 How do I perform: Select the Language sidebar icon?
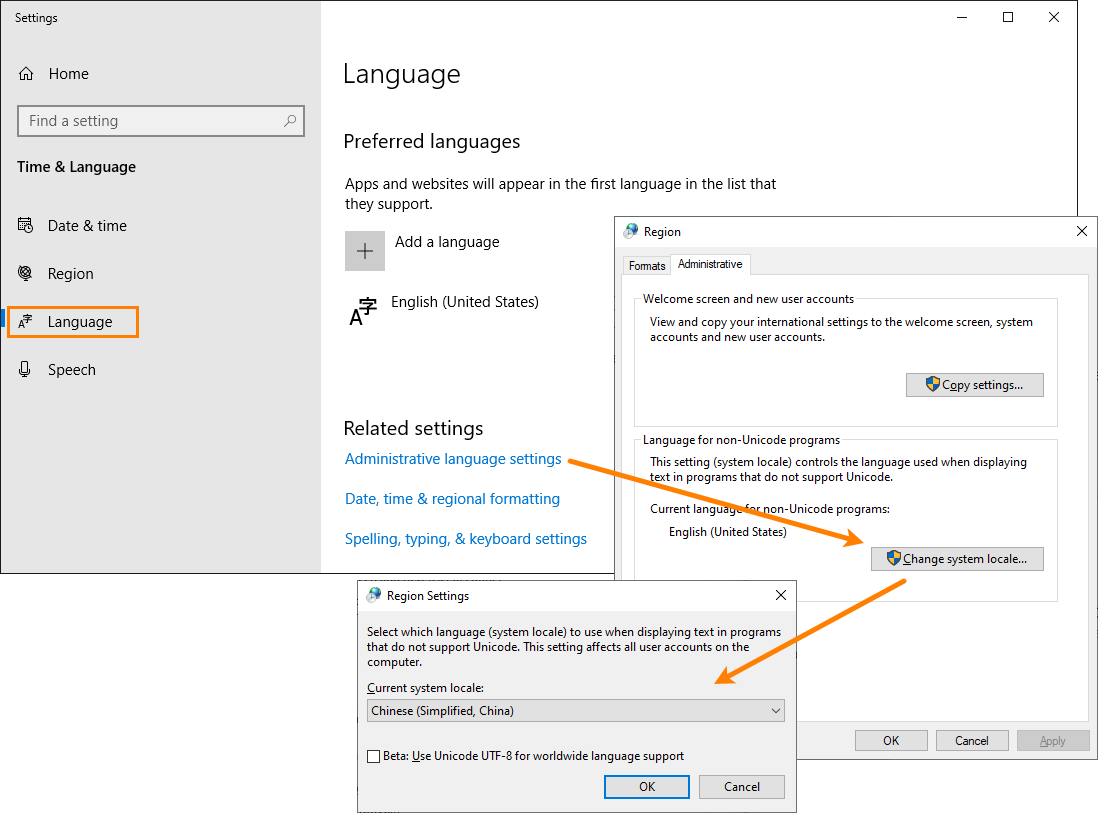[26, 321]
